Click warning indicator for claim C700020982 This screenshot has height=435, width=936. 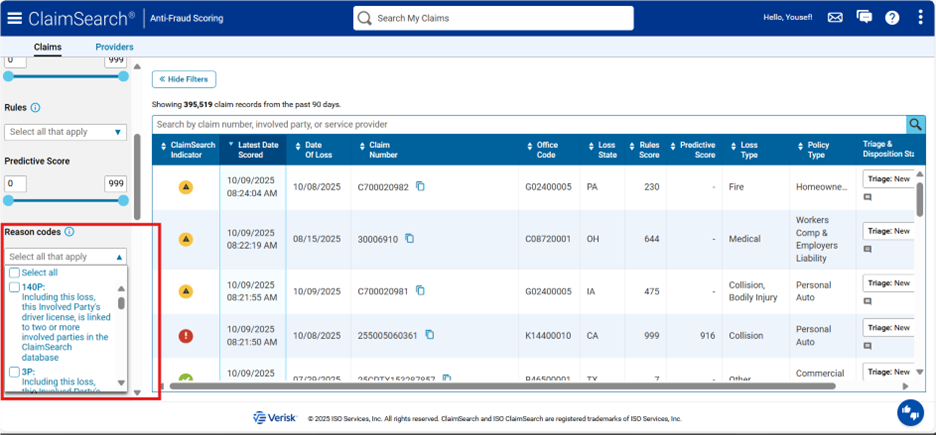[x=186, y=187]
